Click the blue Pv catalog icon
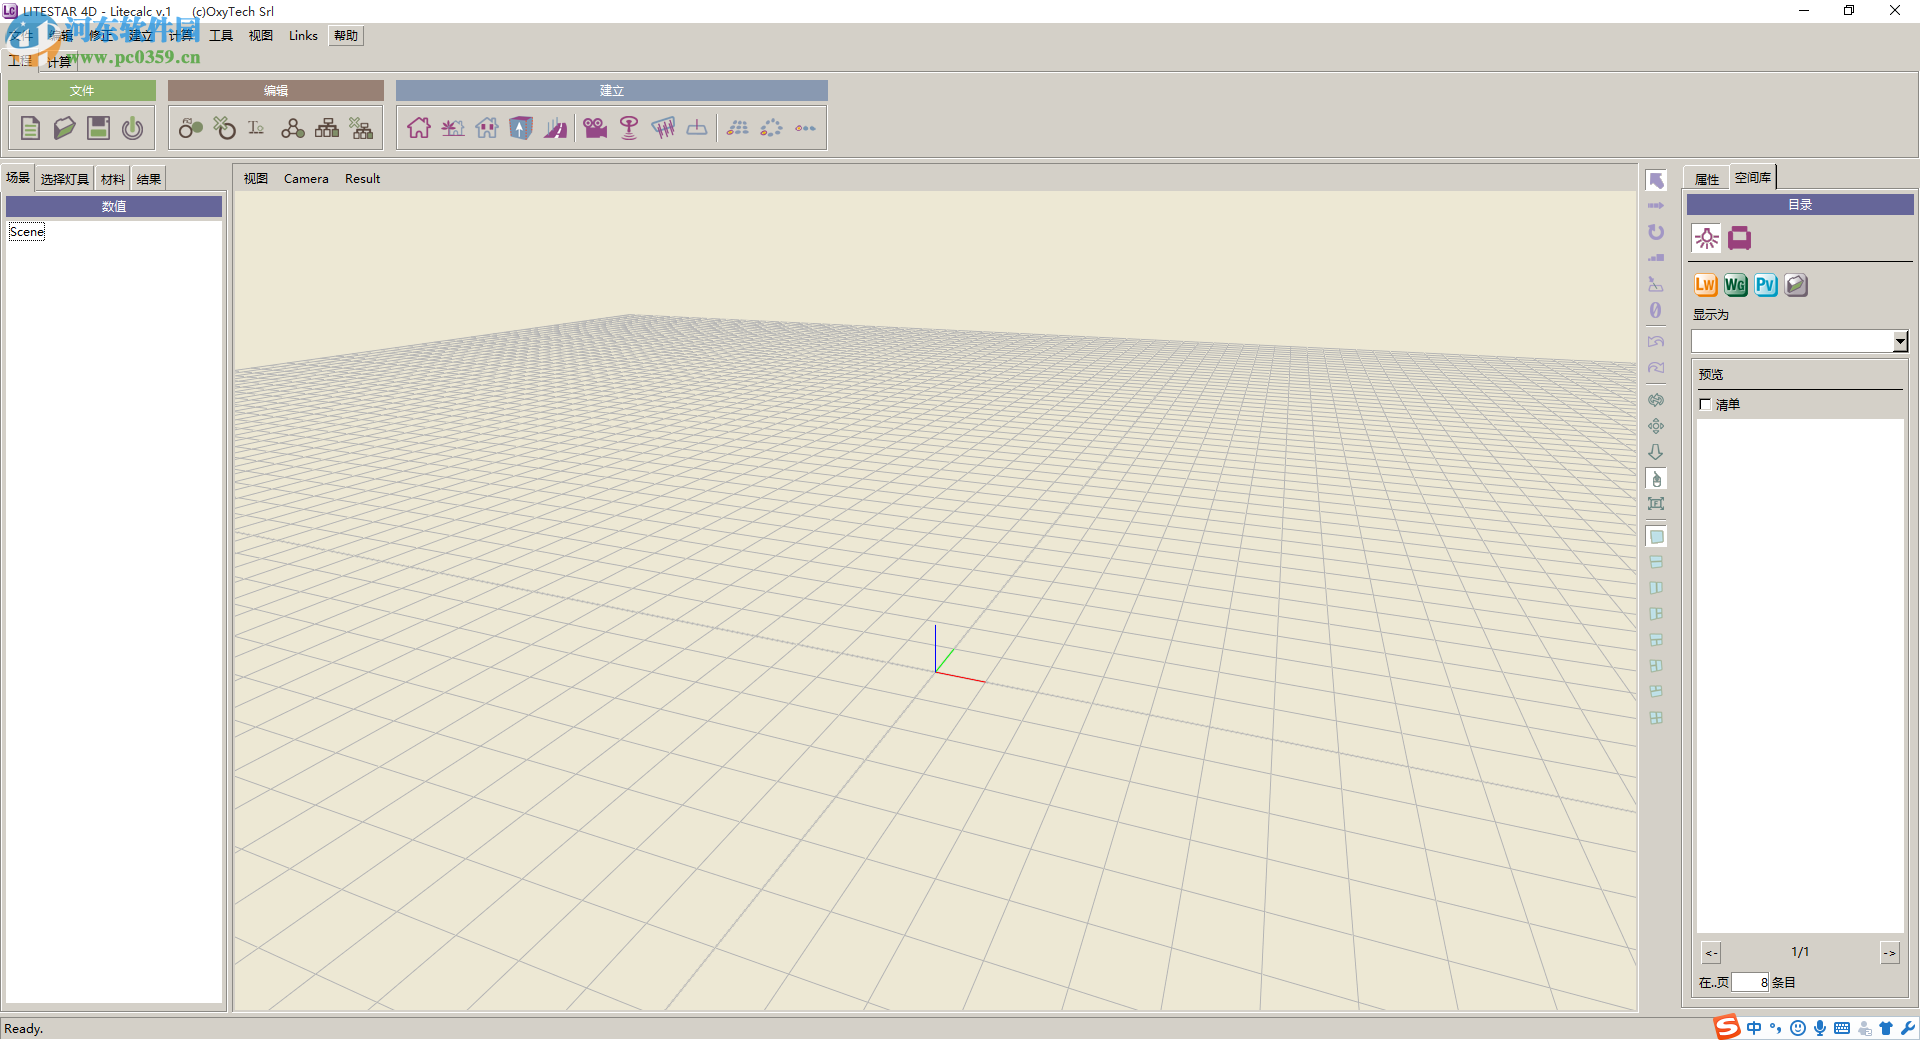The width and height of the screenshot is (1920, 1040). pos(1766,285)
